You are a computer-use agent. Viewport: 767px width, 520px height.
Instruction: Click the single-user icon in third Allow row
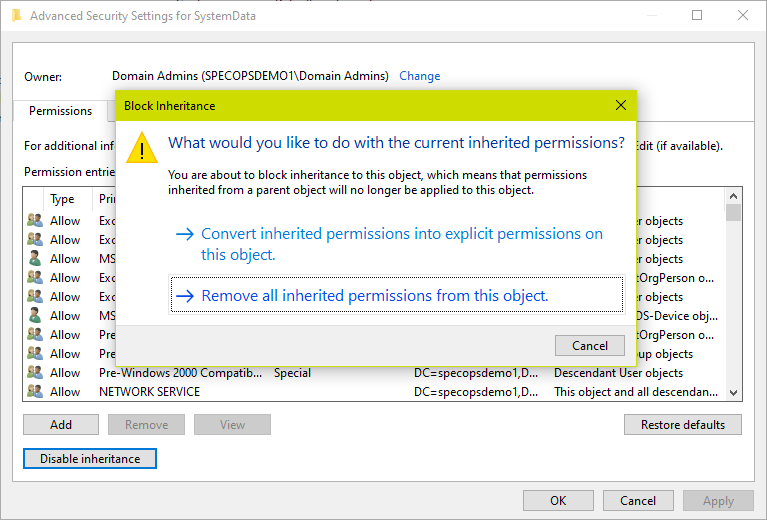(35, 258)
